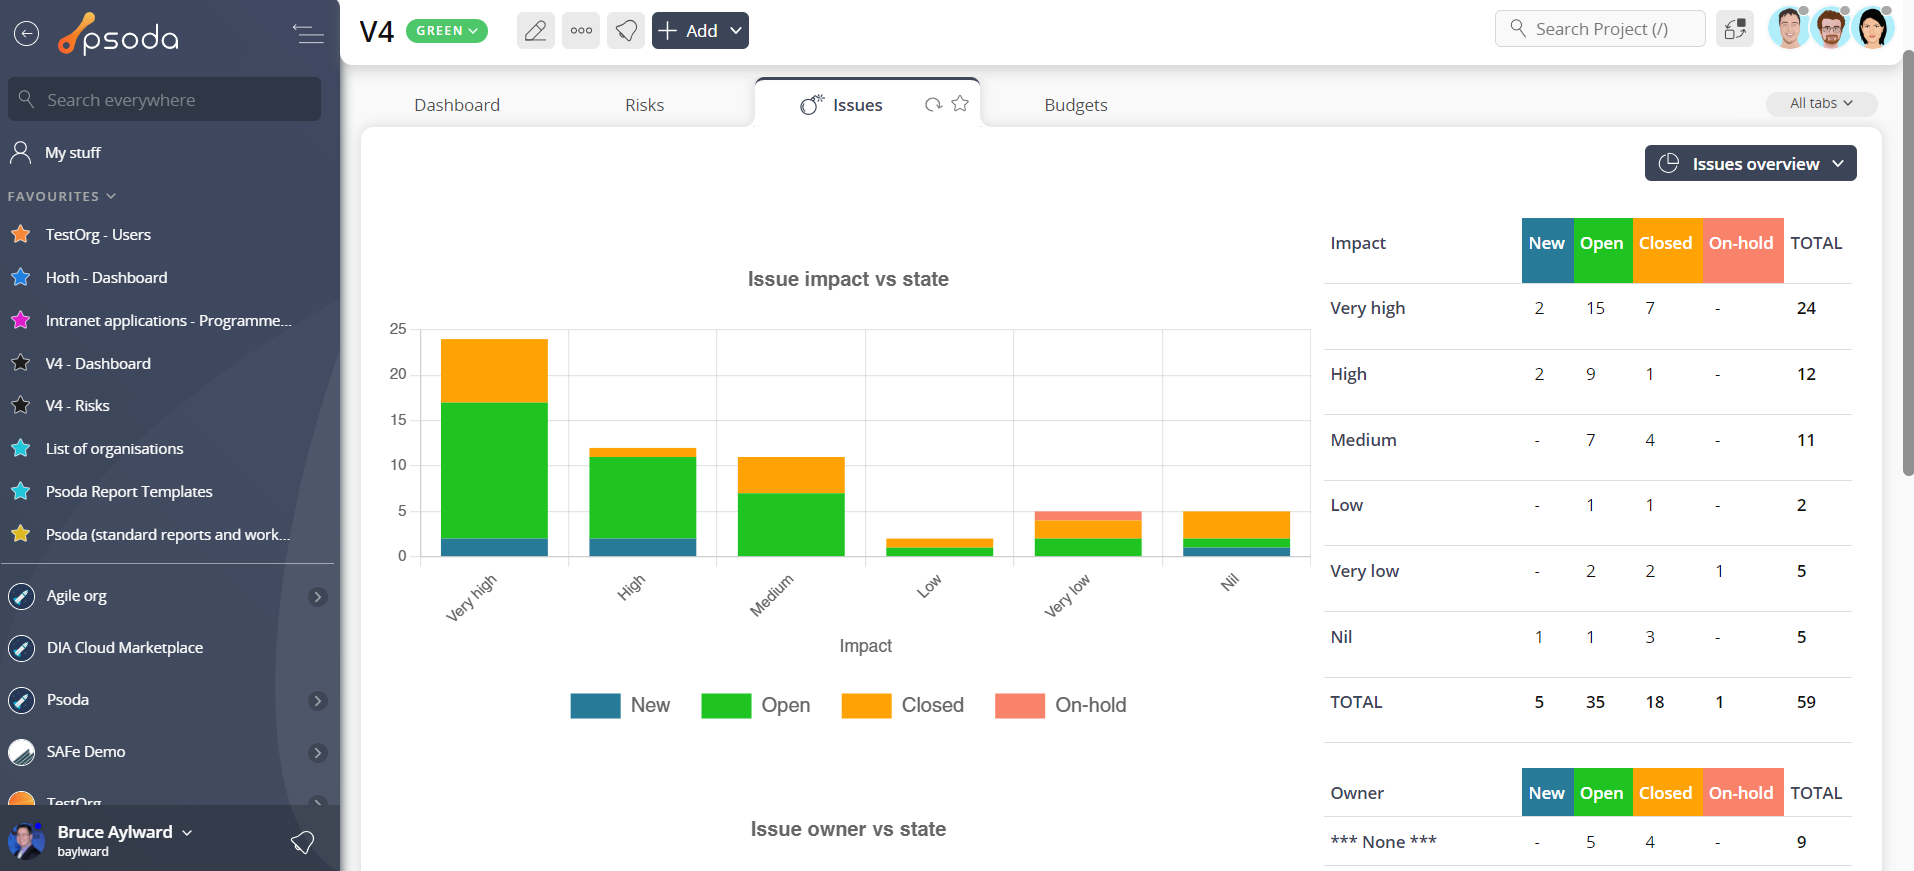Open the Issues overview dropdown
1914x871 pixels.
pyautogui.click(x=1750, y=163)
